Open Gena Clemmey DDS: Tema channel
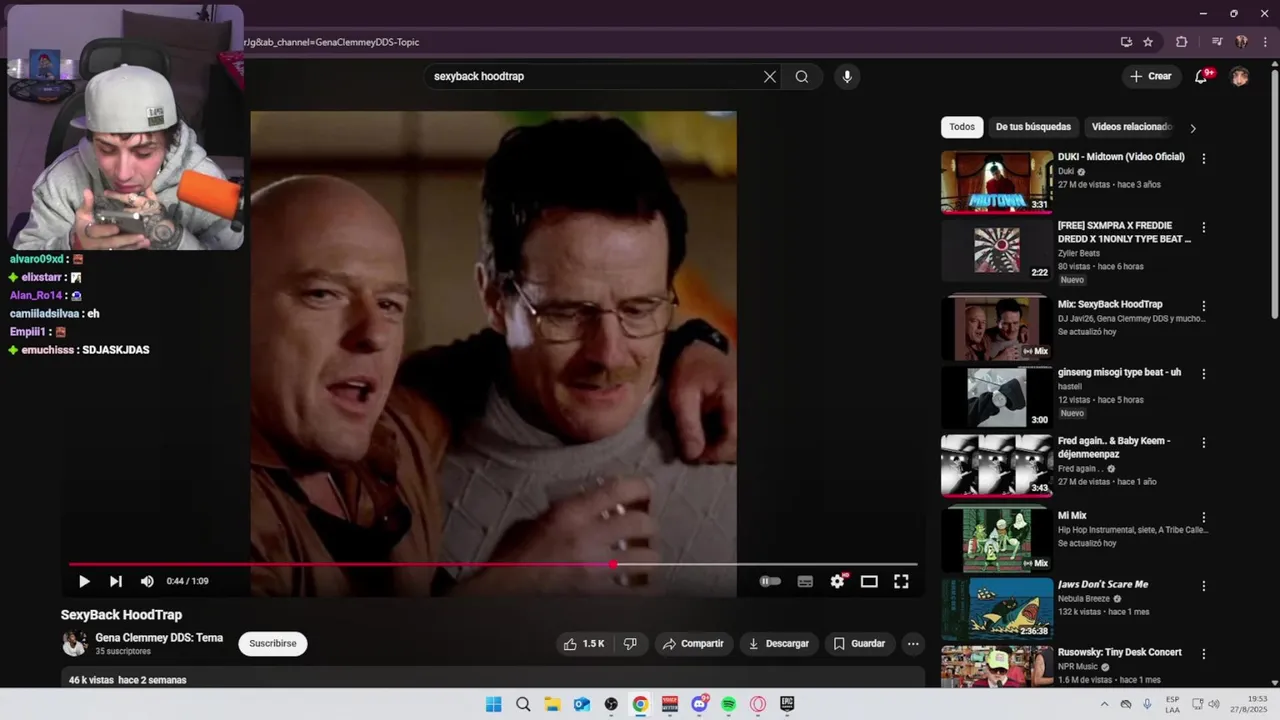 [x=159, y=638]
